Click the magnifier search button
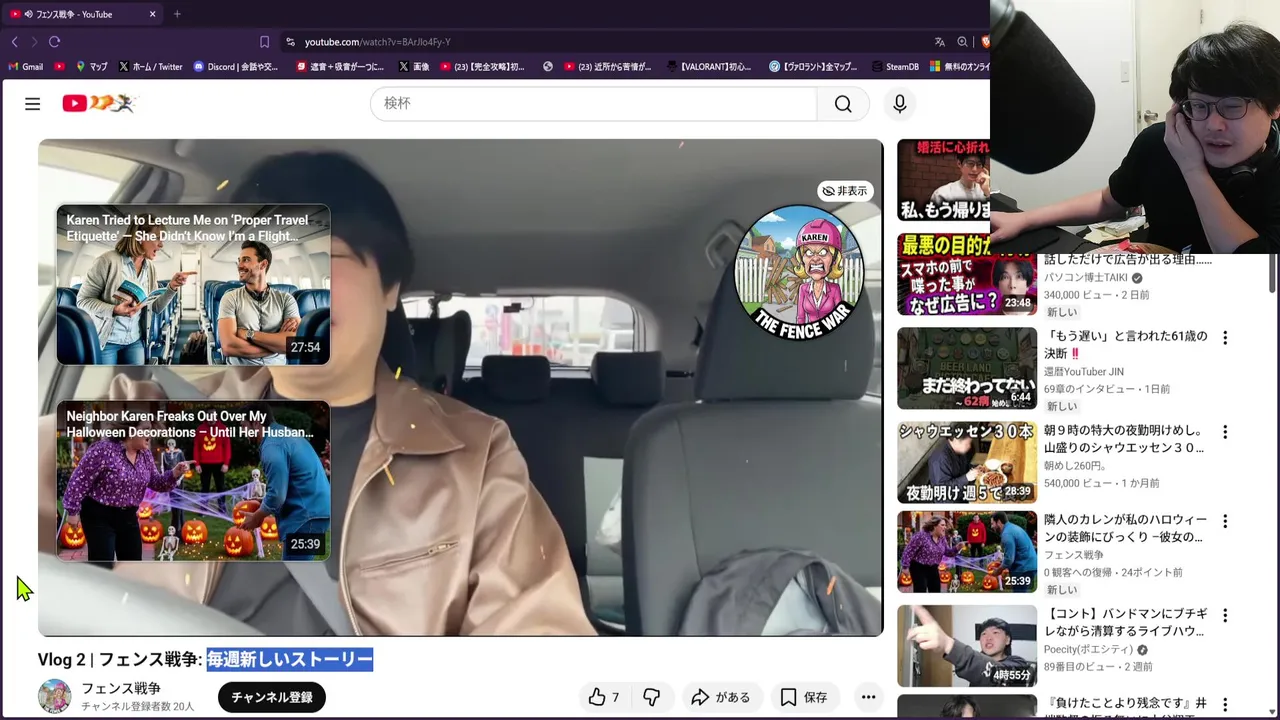 point(843,104)
